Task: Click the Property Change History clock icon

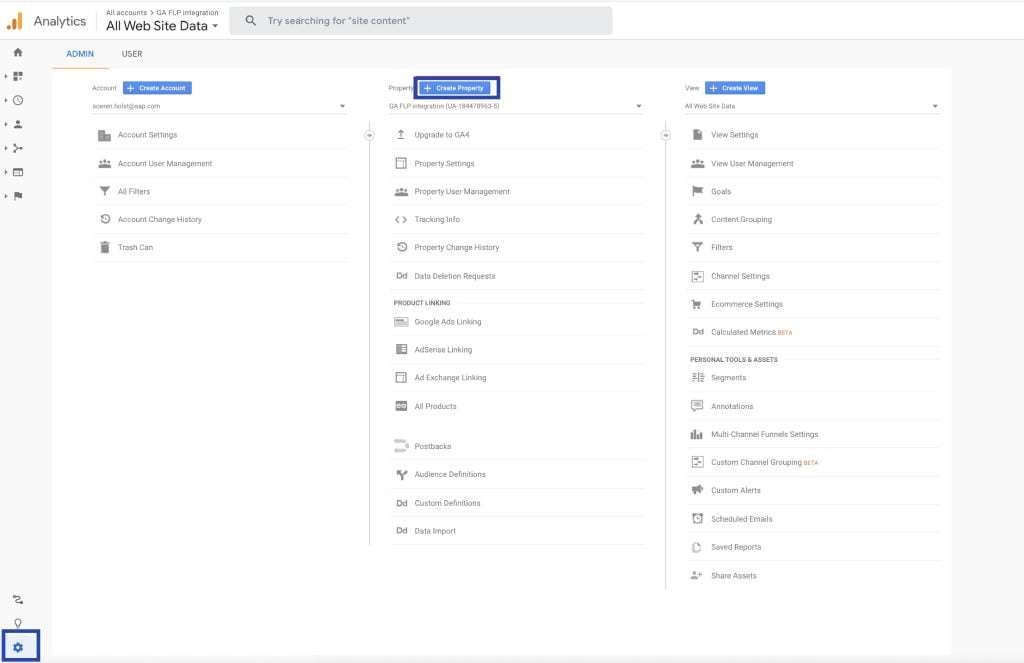Action: [x=402, y=247]
